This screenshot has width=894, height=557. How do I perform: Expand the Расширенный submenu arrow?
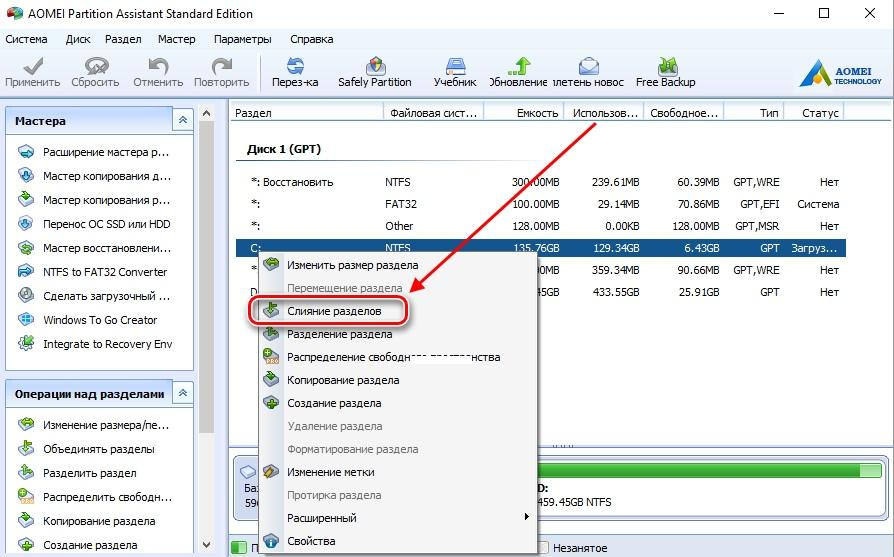click(x=526, y=517)
